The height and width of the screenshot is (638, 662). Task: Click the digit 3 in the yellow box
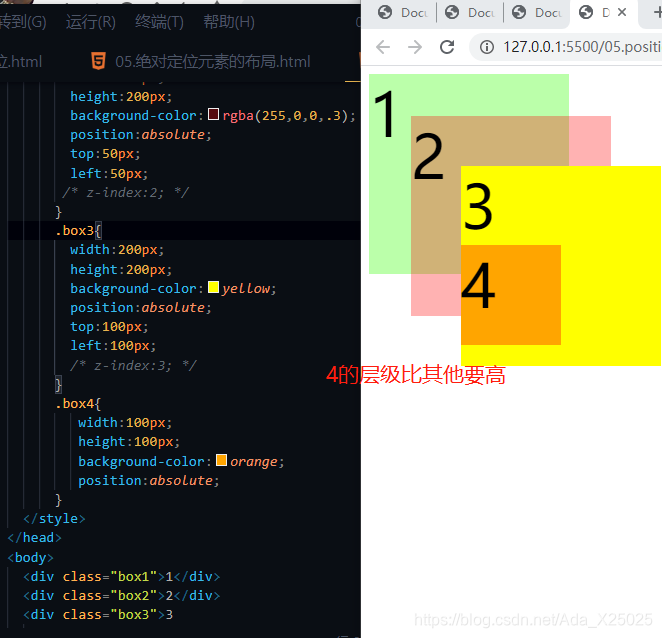point(478,206)
